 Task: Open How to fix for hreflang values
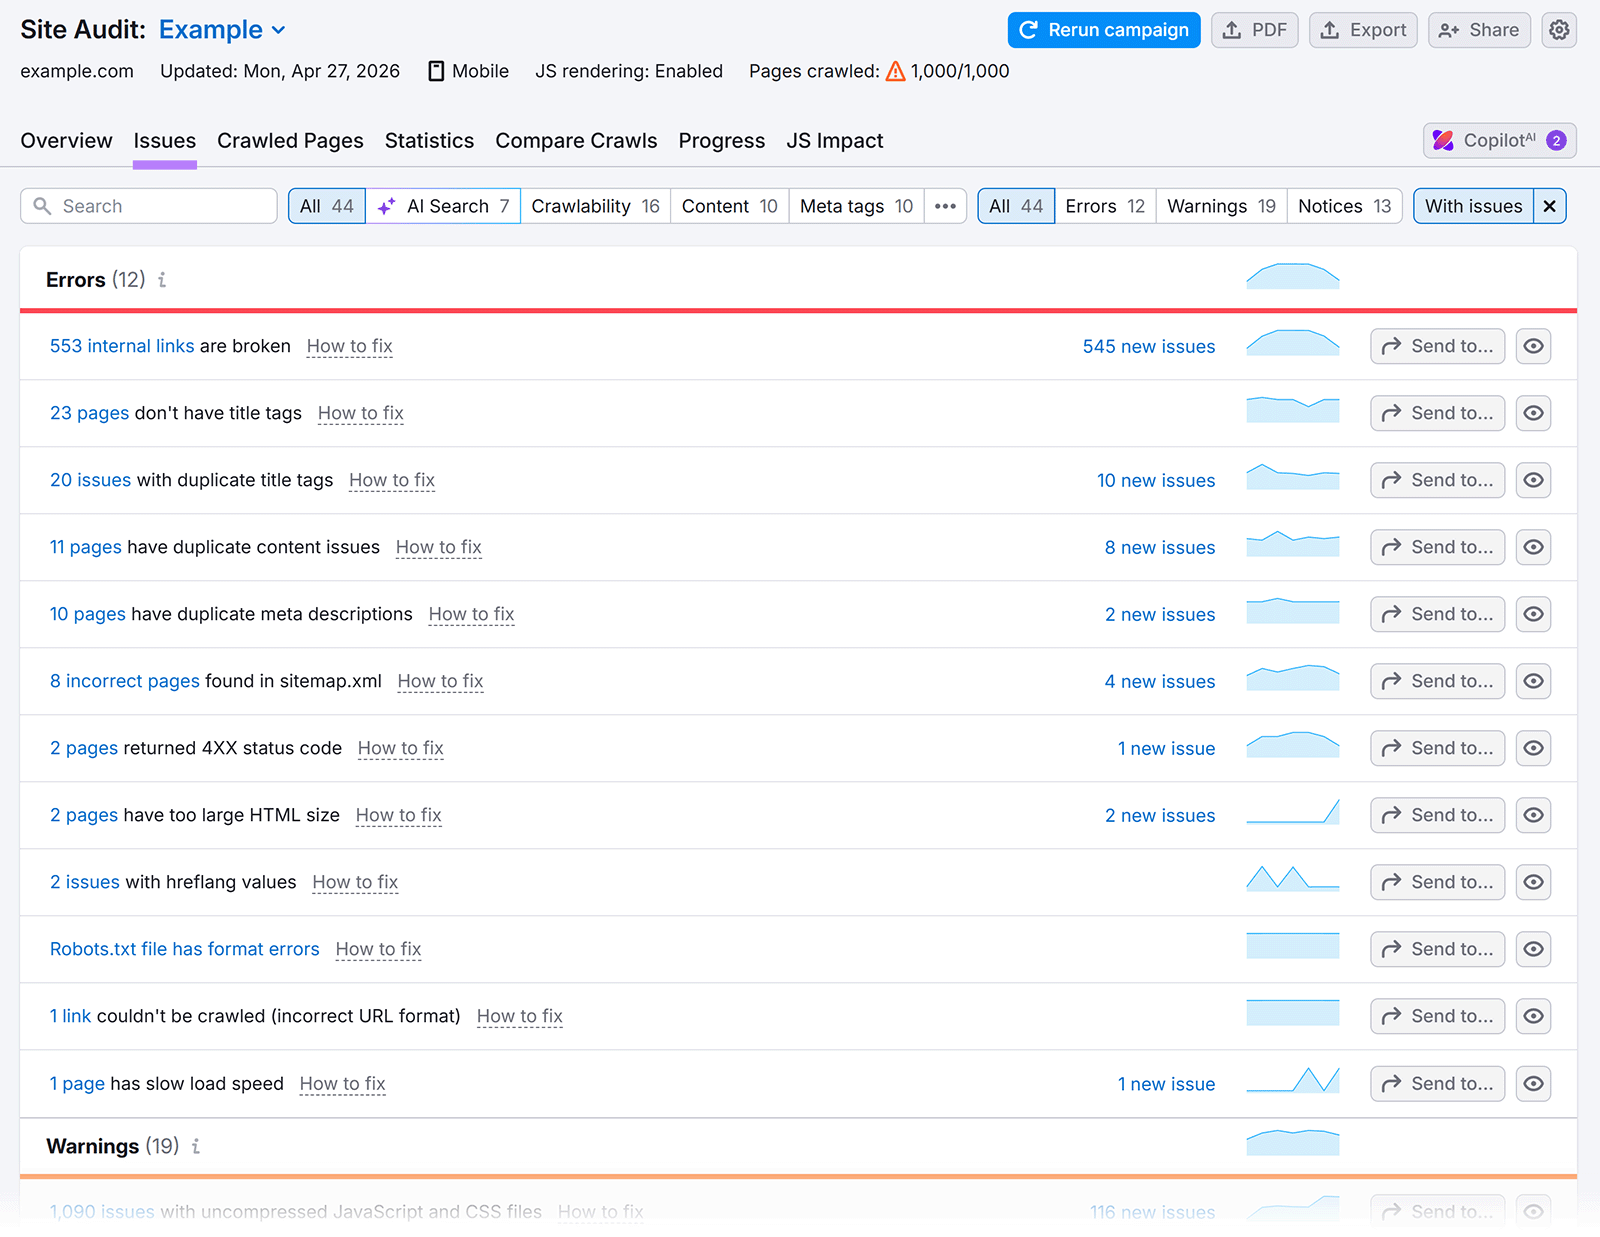(x=355, y=882)
